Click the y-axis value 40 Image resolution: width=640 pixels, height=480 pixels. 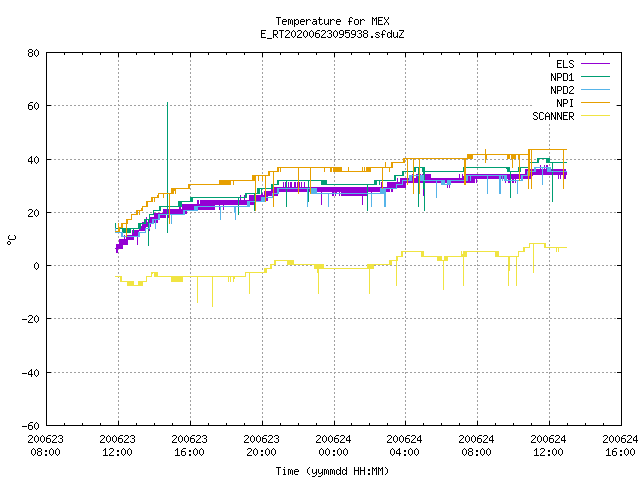(33, 160)
